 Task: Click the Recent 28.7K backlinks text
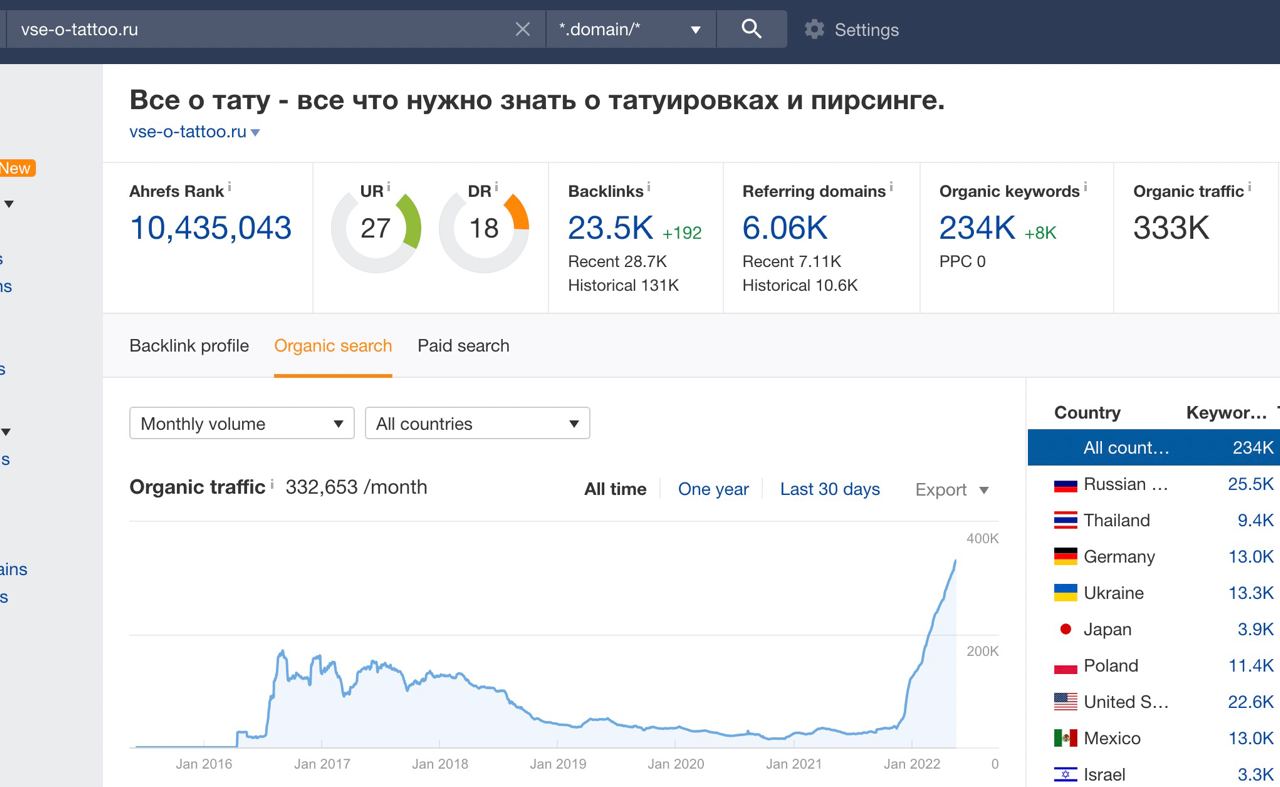(x=617, y=262)
